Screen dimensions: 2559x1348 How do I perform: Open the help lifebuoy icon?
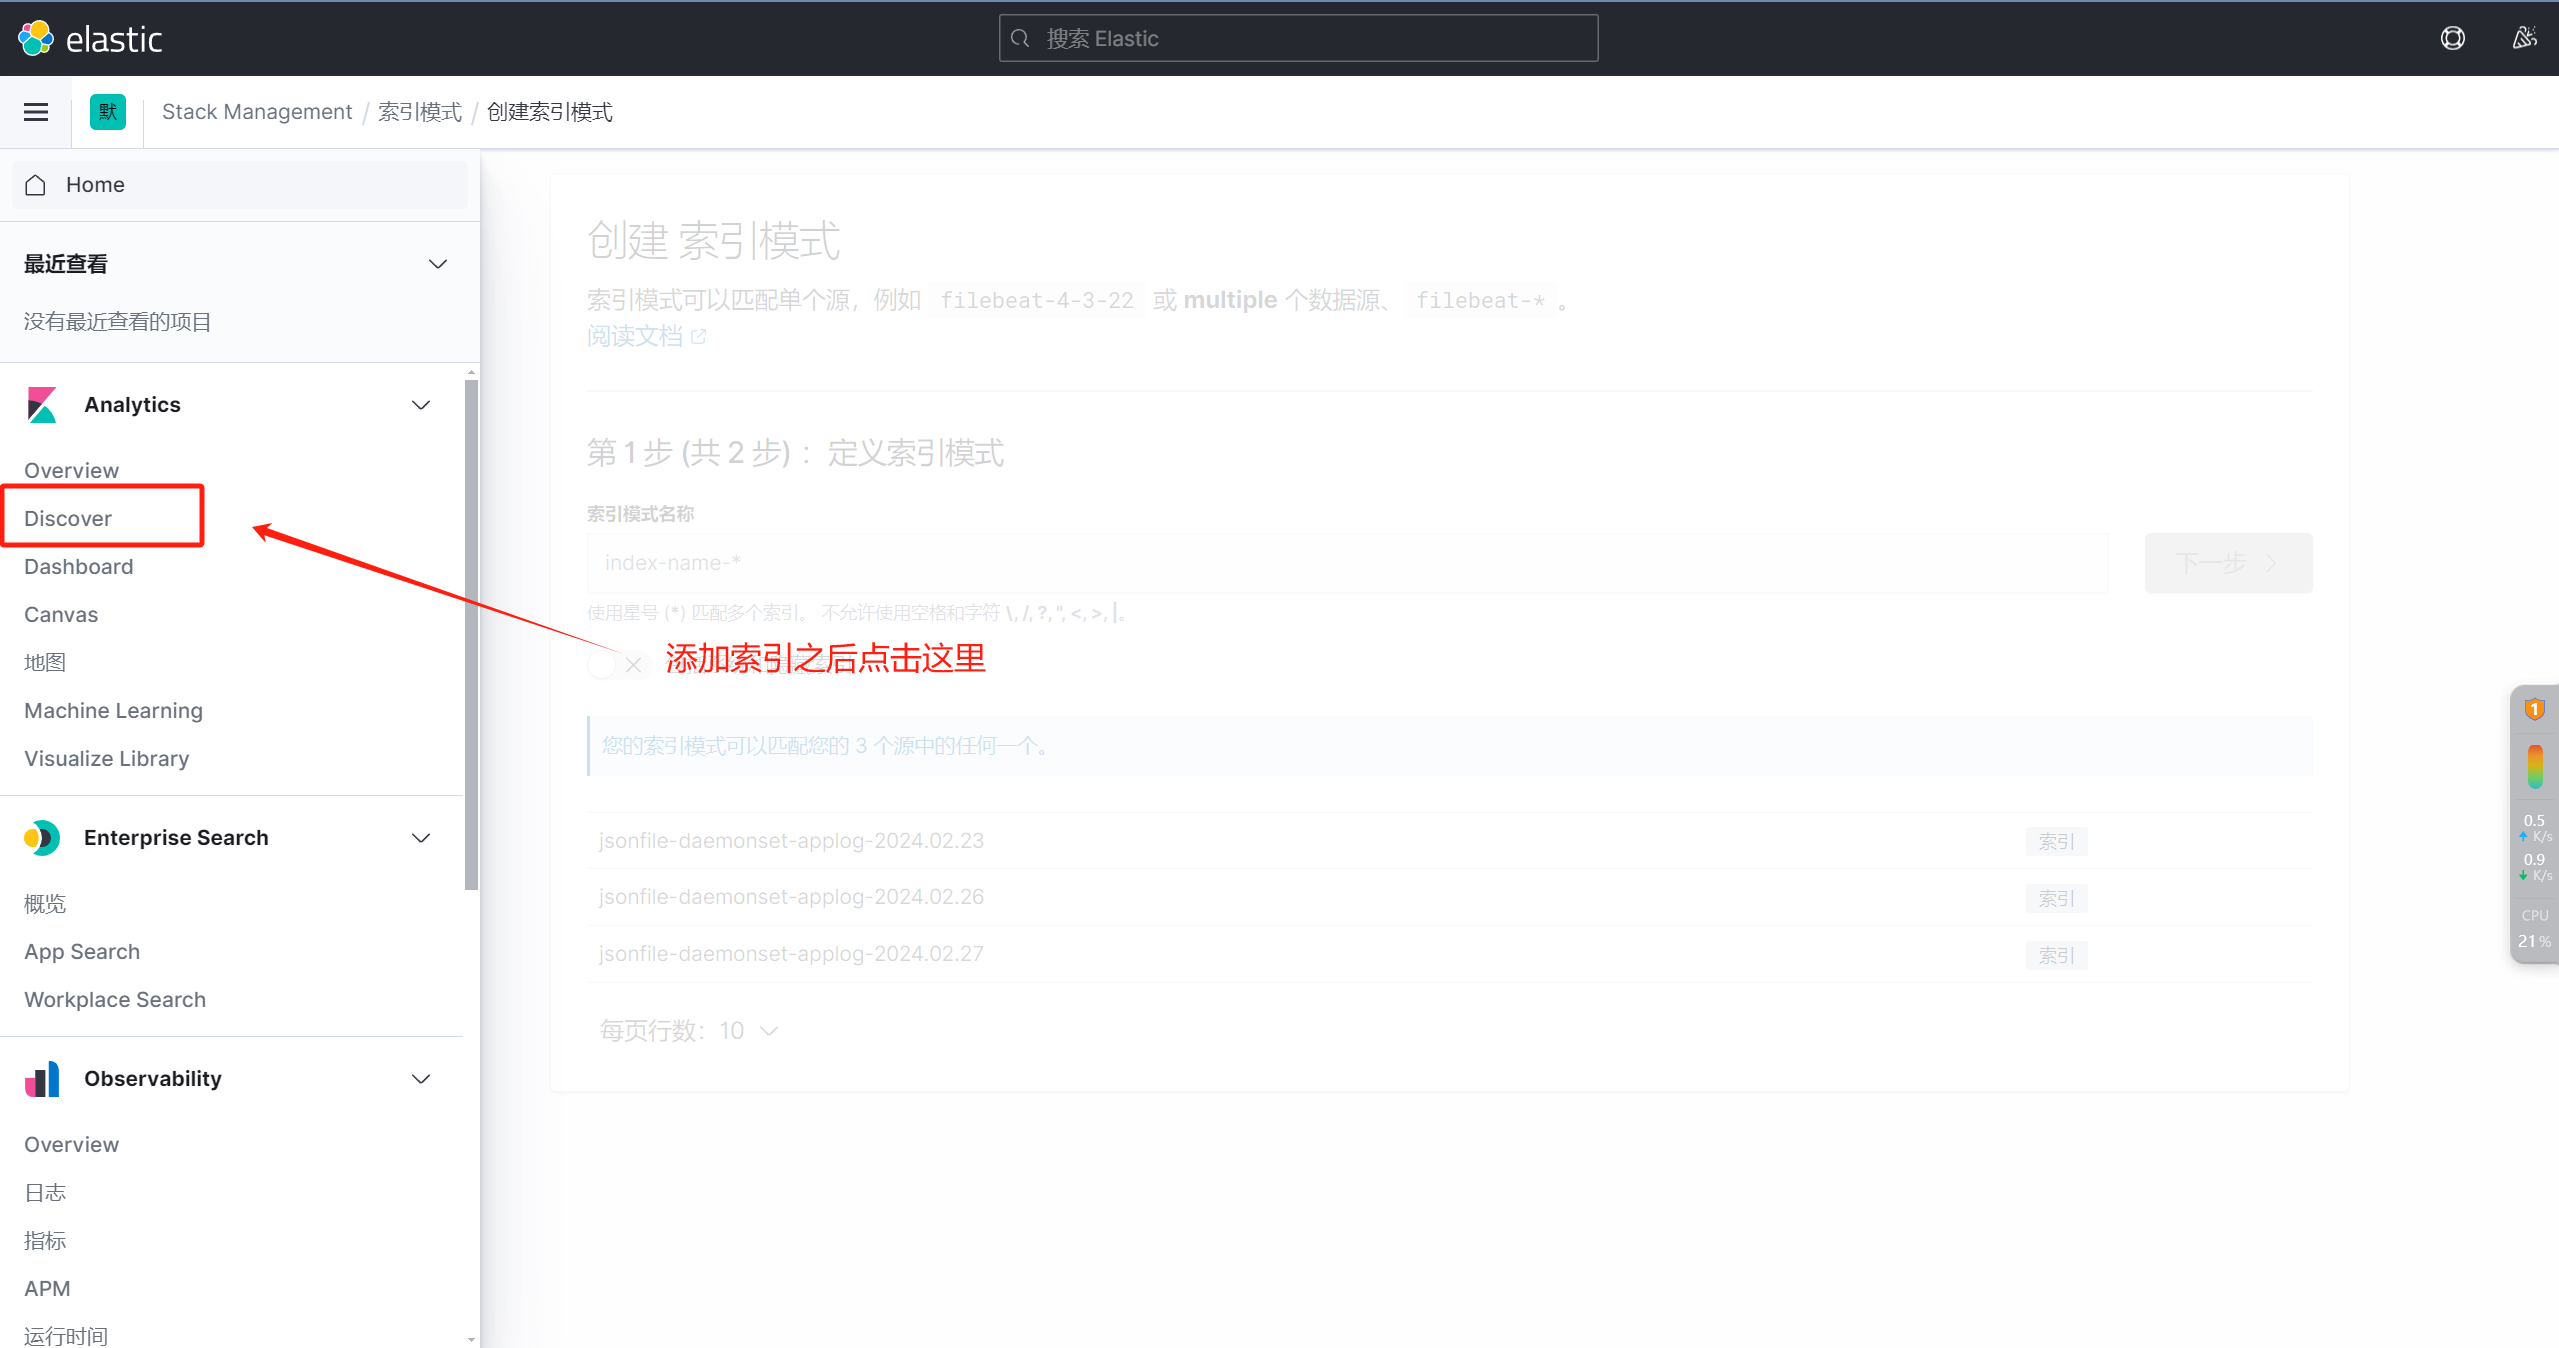click(2452, 38)
